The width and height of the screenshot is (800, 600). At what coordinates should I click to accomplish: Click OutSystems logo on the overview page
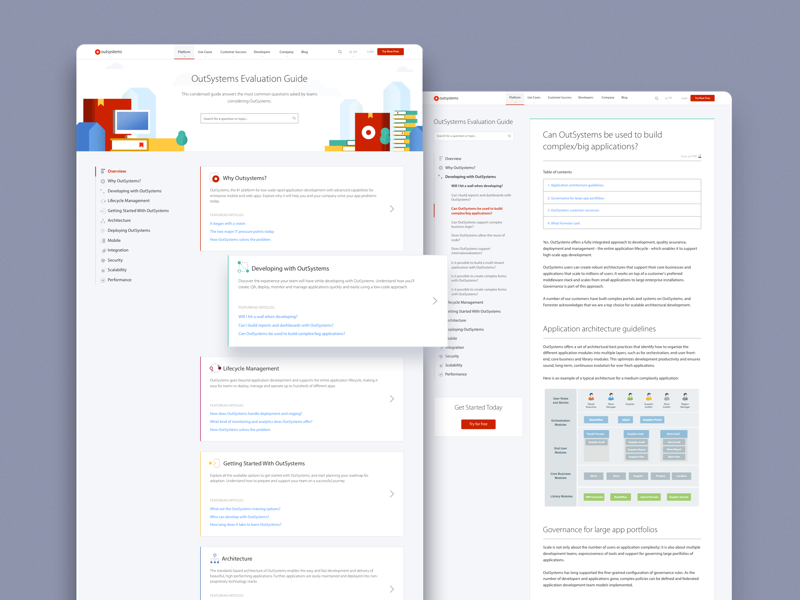108,52
